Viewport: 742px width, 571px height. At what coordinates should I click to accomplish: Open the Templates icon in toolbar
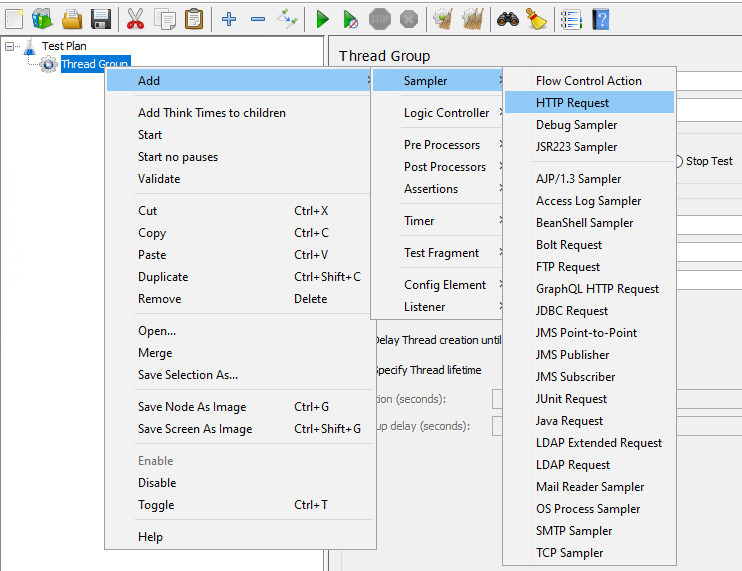click(42, 19)
